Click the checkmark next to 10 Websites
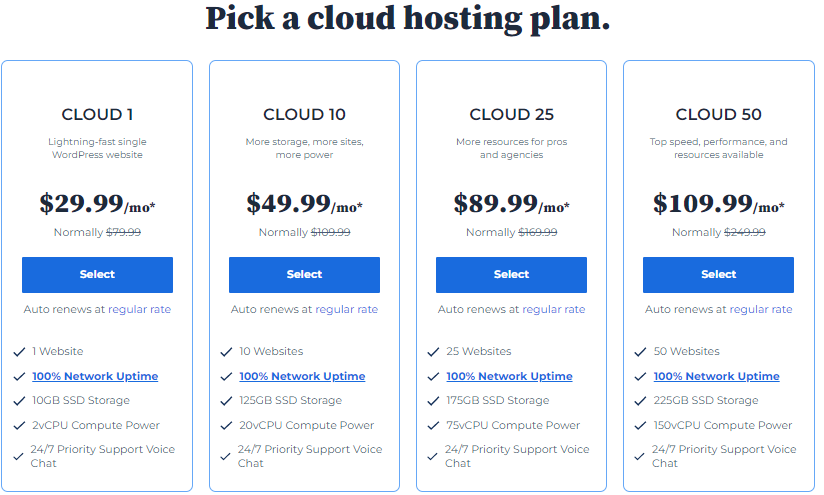 pos(226,352)
